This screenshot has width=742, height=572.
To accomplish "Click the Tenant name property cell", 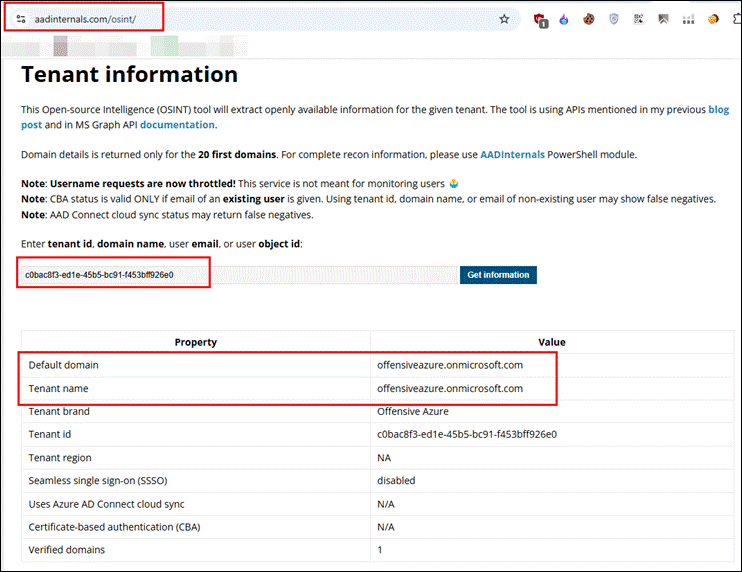I will coord(195,388).
